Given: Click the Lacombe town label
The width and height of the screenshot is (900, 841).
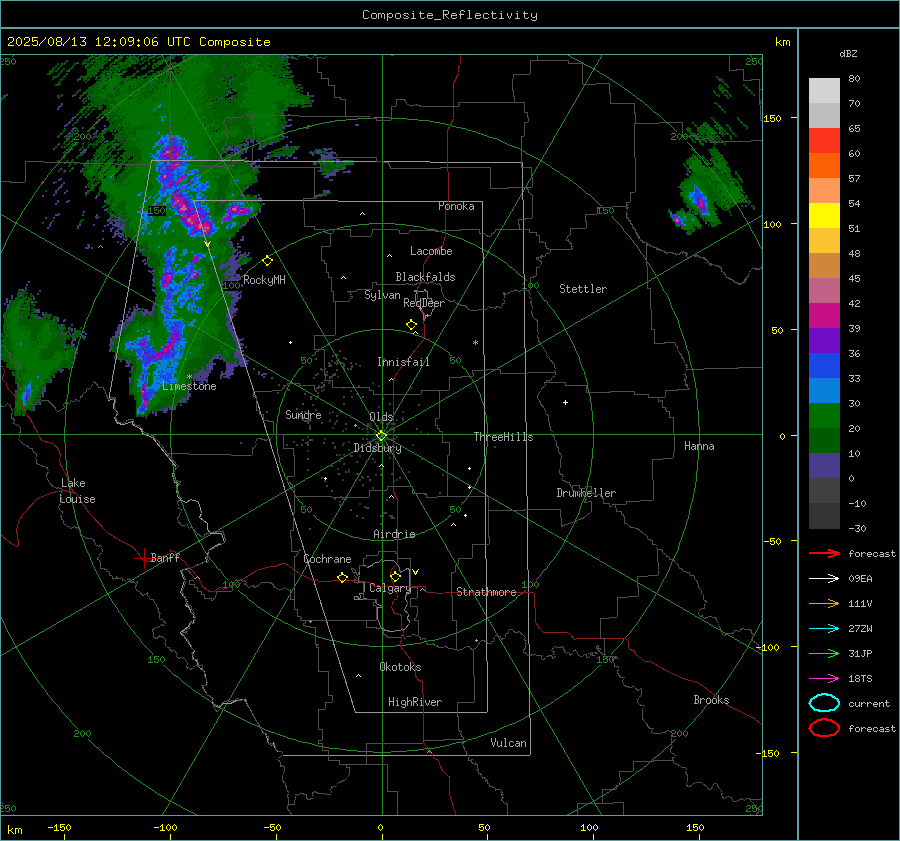Looking at the screenshot, I should click(x=431, y=251).
